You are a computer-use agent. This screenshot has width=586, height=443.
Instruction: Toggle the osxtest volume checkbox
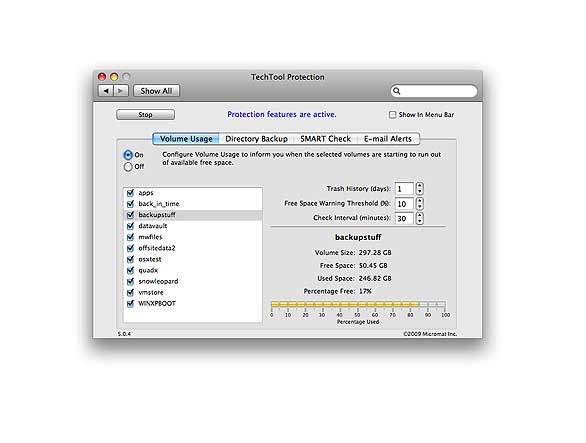pyautogui.click(x=130, y=259)
